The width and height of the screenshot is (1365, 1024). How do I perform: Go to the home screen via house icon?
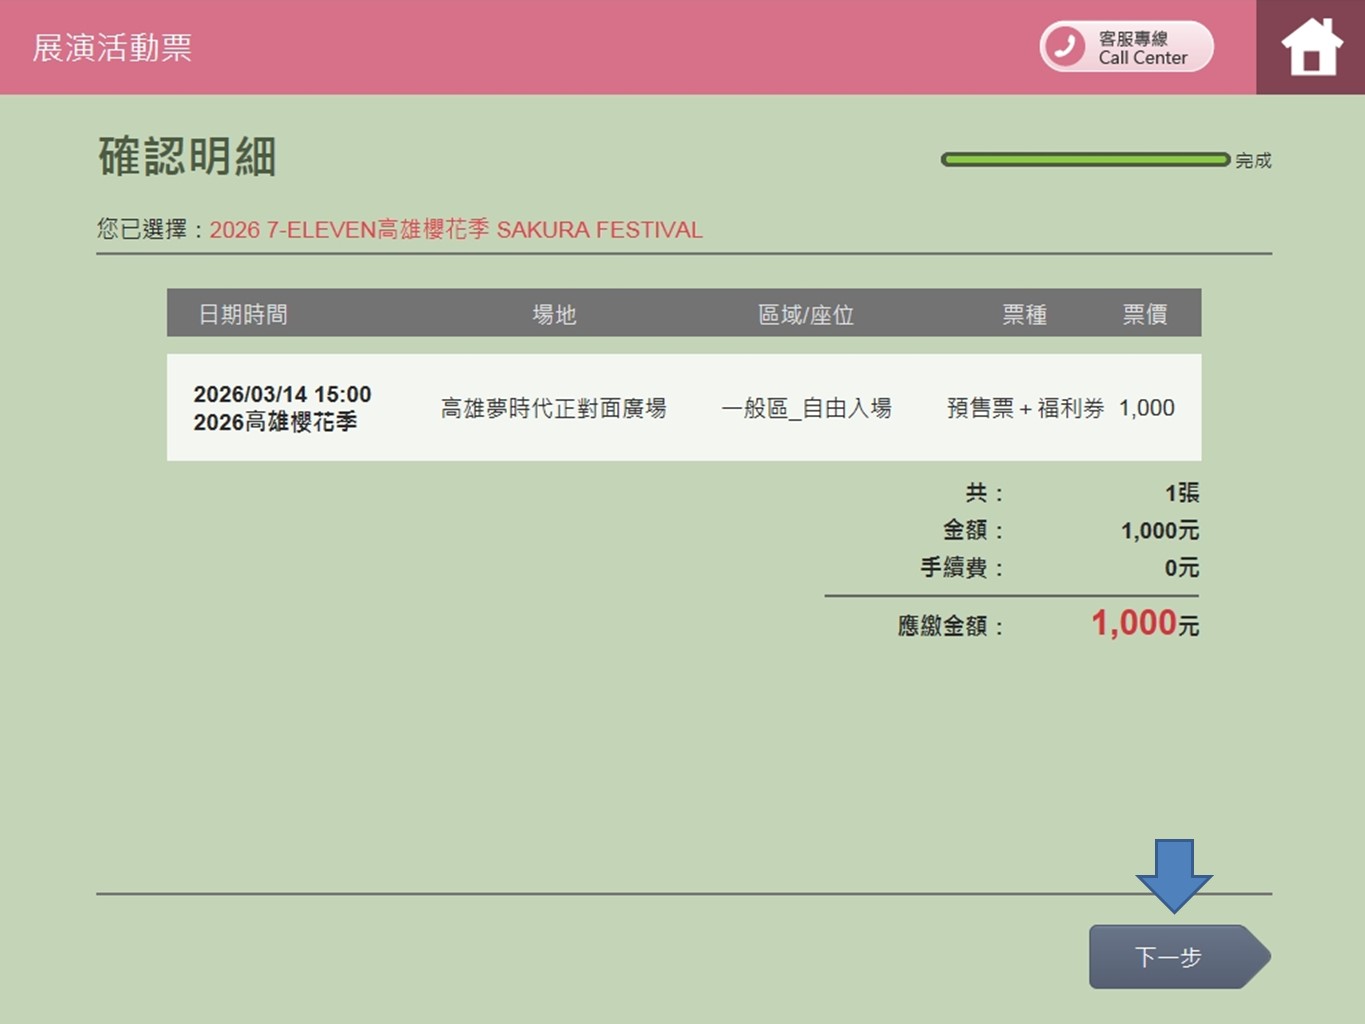[x=1311, y=47]
